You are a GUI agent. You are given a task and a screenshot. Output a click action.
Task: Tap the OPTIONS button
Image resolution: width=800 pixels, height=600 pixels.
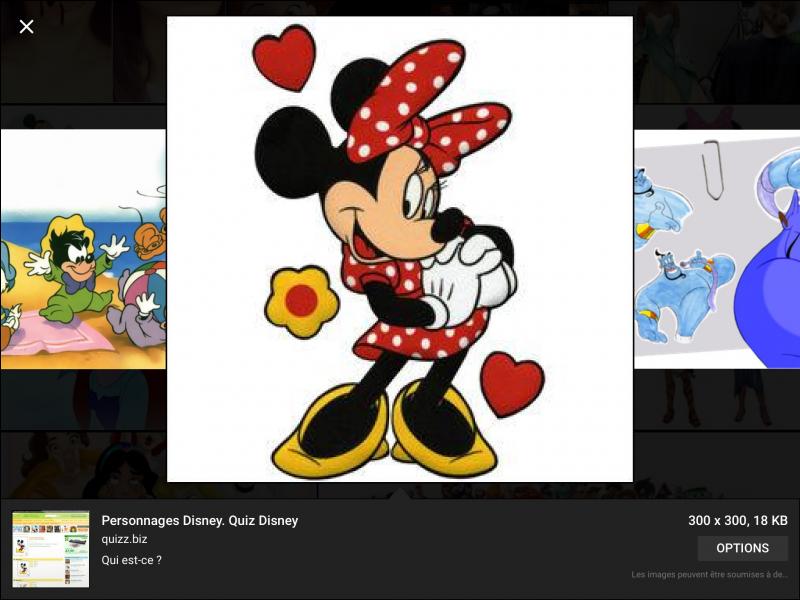click(x=742, y=548)
